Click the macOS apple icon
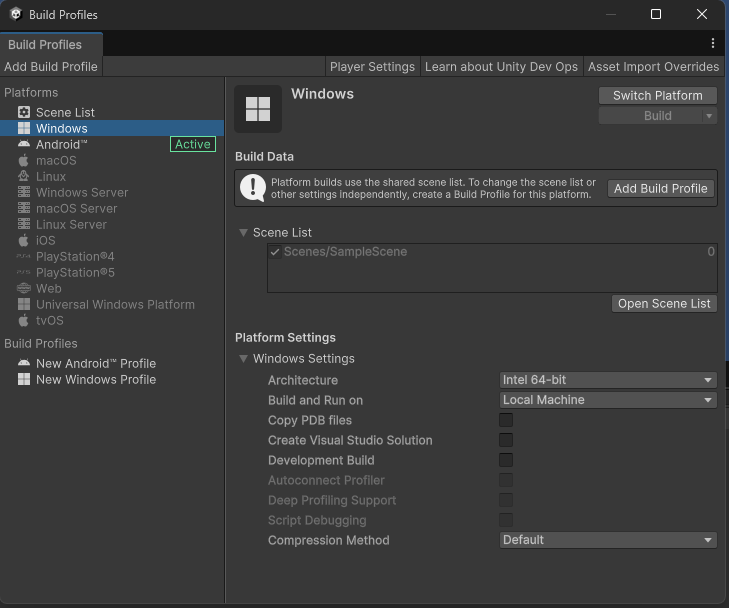The width and height of the screenshot is (729, 608). tap(24, 160)
